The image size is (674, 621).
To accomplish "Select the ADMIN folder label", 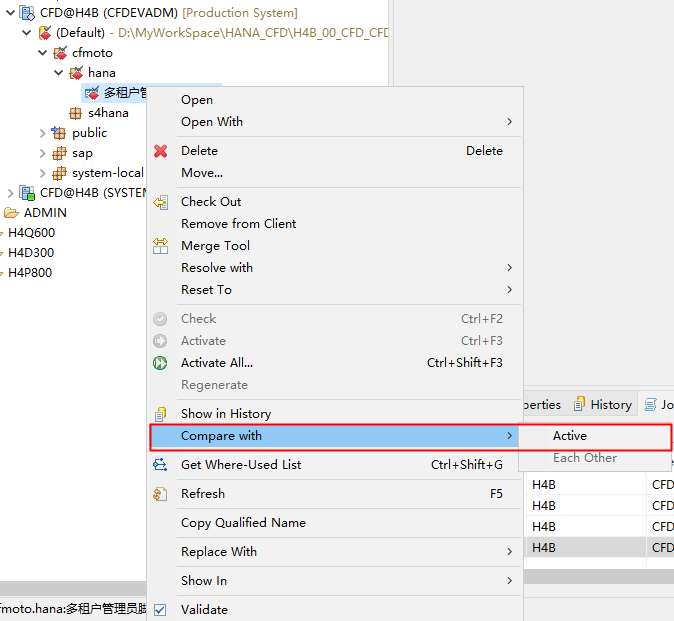I will pos(45,213).
